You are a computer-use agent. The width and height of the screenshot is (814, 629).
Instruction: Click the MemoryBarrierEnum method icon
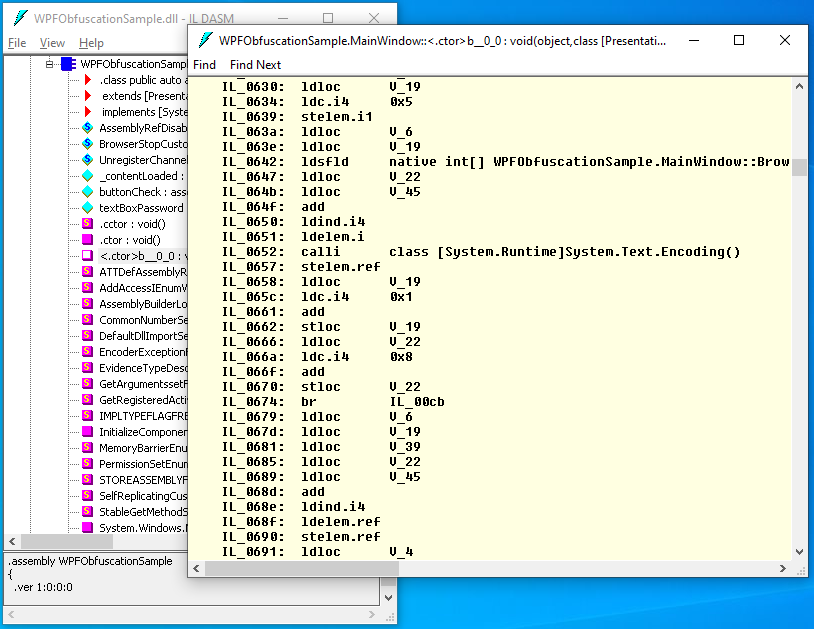click(88, 447)
